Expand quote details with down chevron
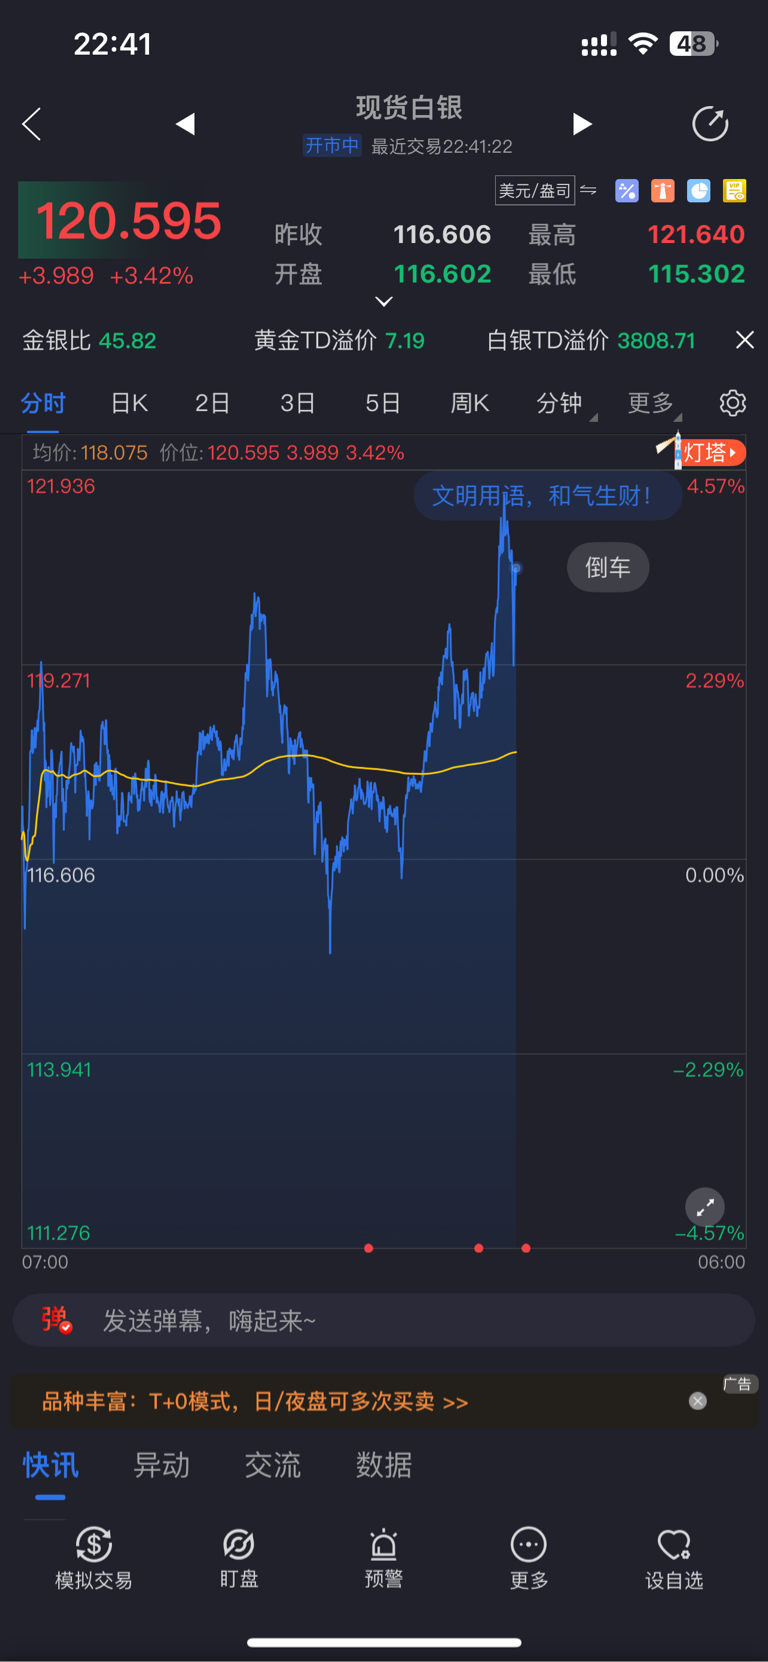The height and width of the screenshot is (1662, 768). (x=384, y=301)
